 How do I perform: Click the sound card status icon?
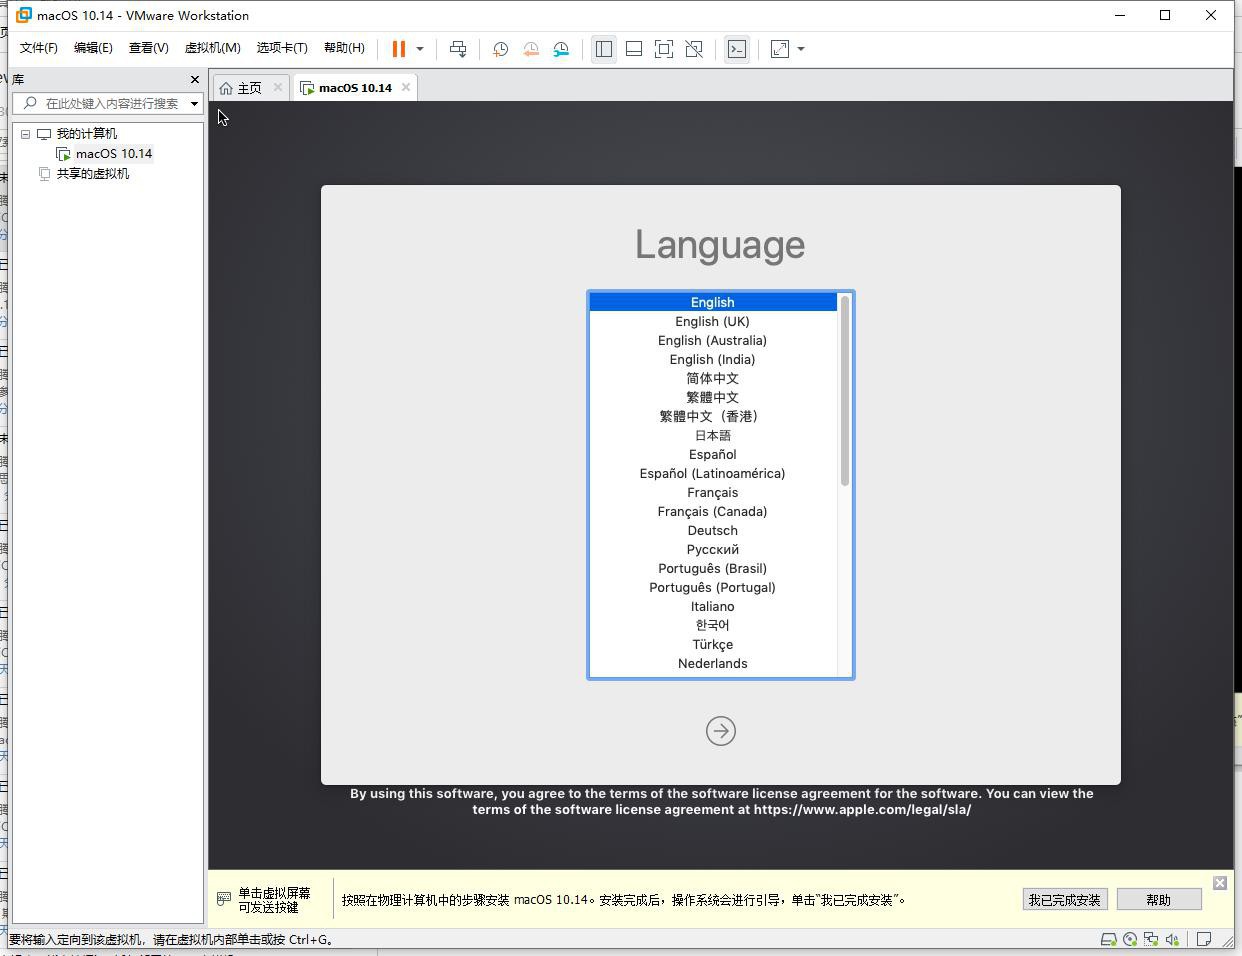coord(1172,939)
